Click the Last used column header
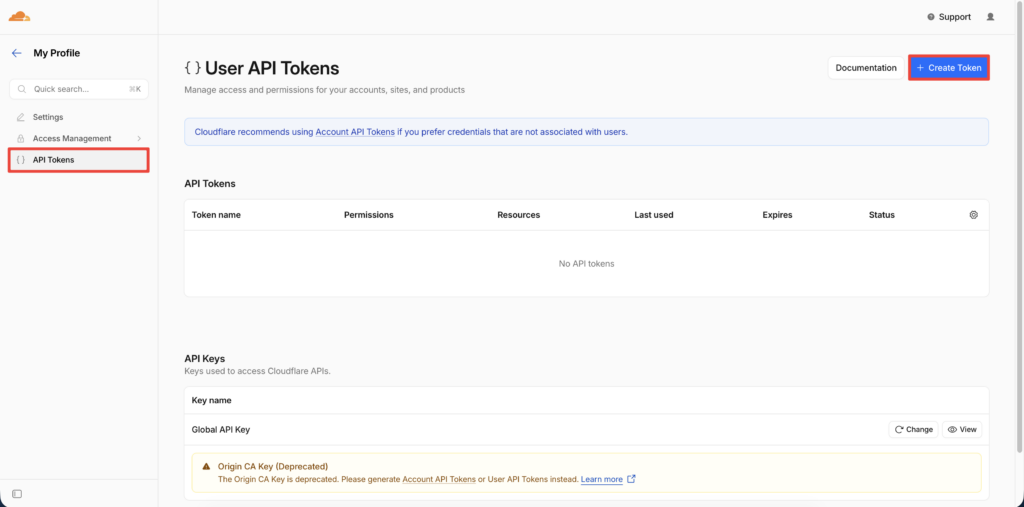 (x=654, y=215)
